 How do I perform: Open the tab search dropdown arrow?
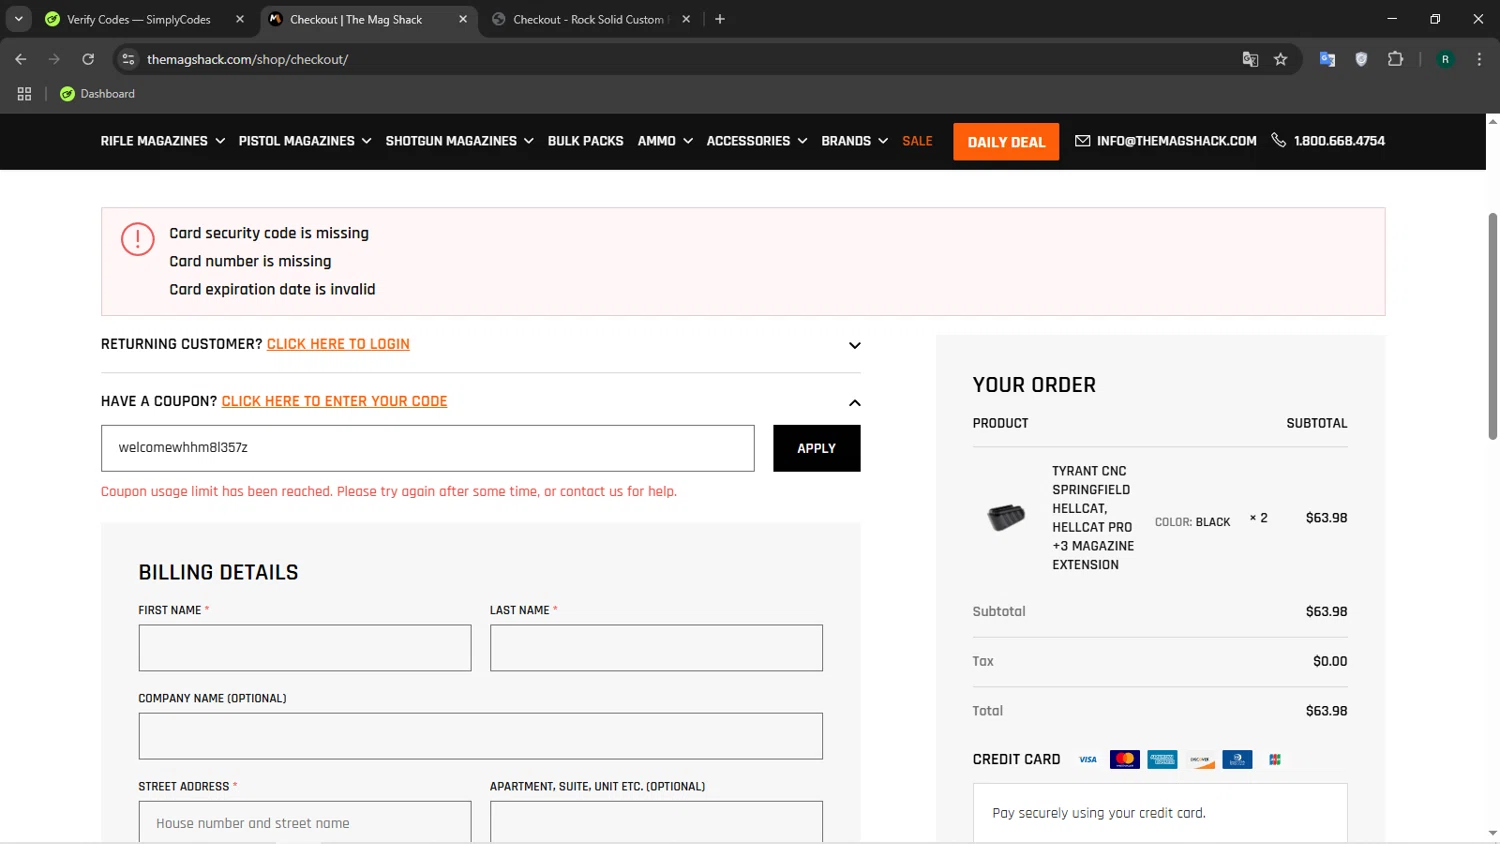point(18,19)
